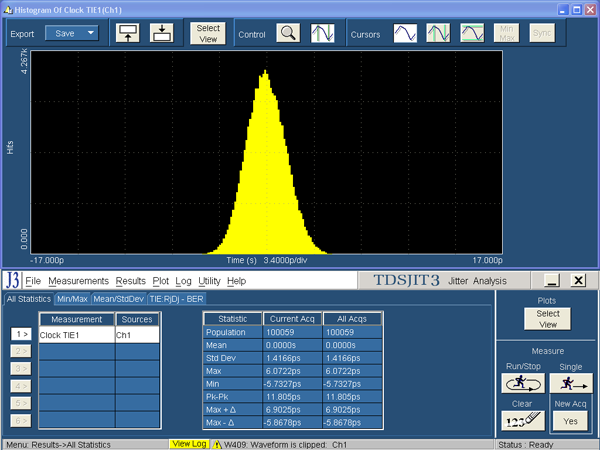The image size is (600, 450).
Task: Click Select View in histogram toolbar
Action: [208, 33]
